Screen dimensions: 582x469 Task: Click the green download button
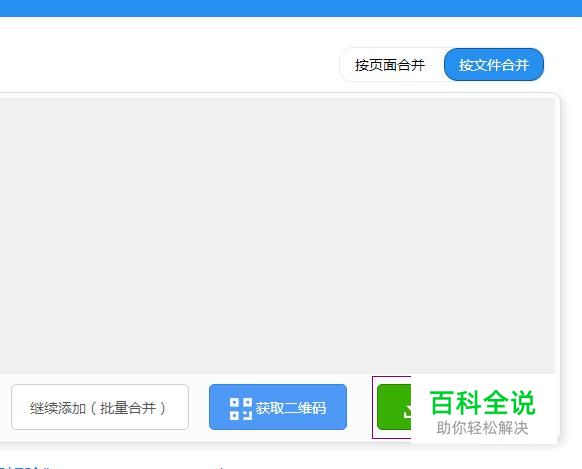coord(394,407)
